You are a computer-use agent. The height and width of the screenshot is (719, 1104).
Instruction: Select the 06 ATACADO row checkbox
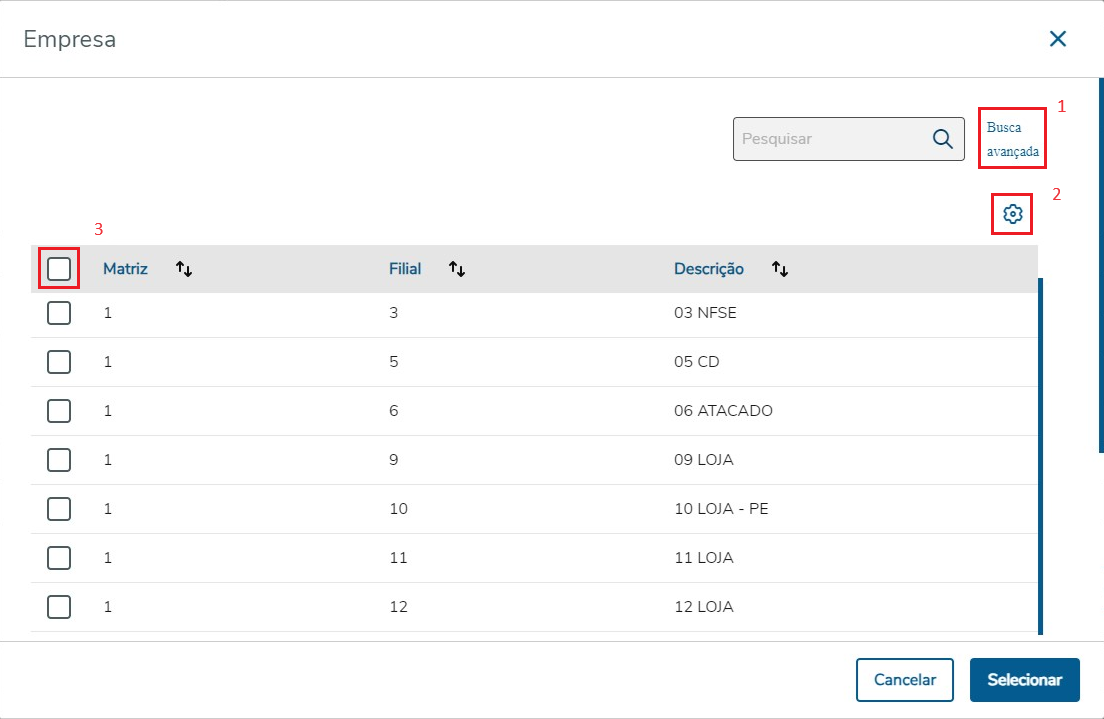point(59,411)
